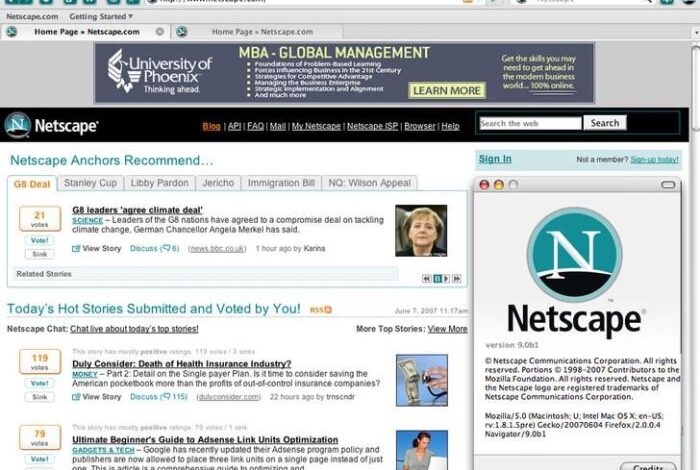Select the first Home Page Netscape.com tab
The height and width of the screenshot is (470, 700).
click(x=85, y=32)
